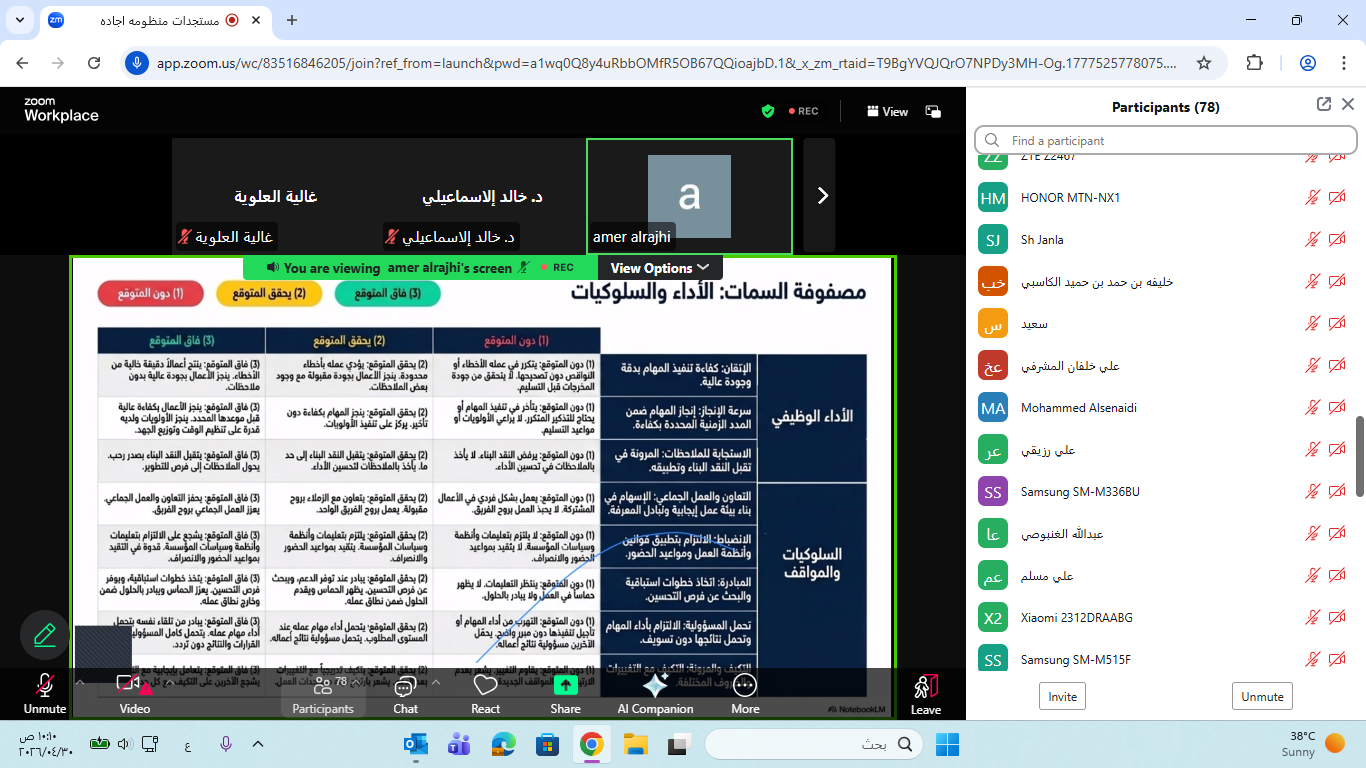
Task: Click the green encryption shield icon
Action: (x=768, y=112)
